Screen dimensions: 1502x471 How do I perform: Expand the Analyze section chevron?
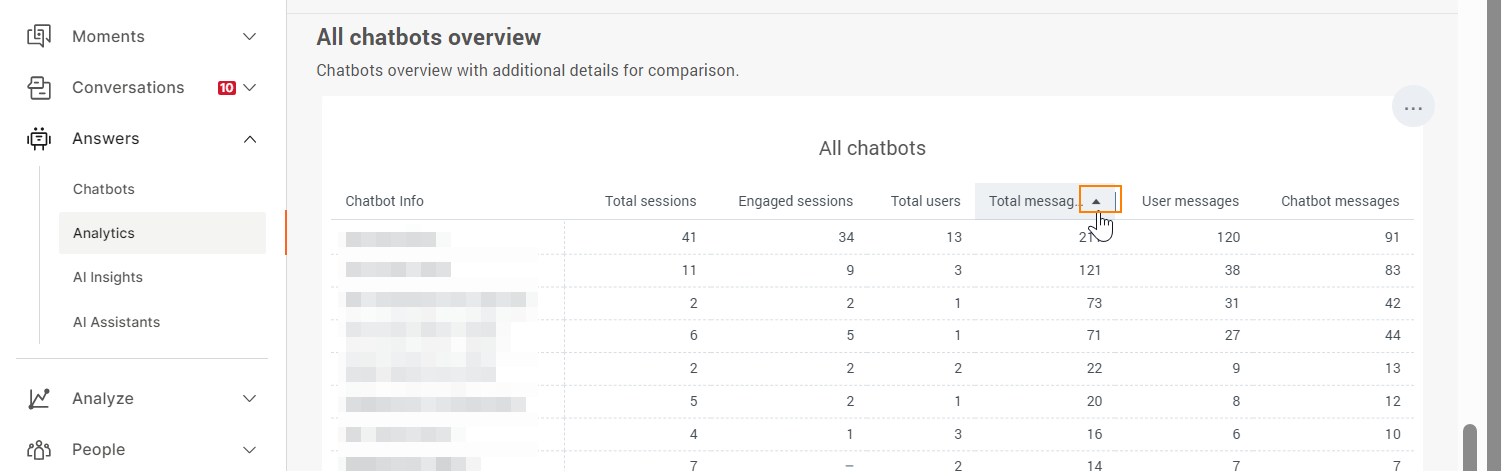[x=250, y=398]
